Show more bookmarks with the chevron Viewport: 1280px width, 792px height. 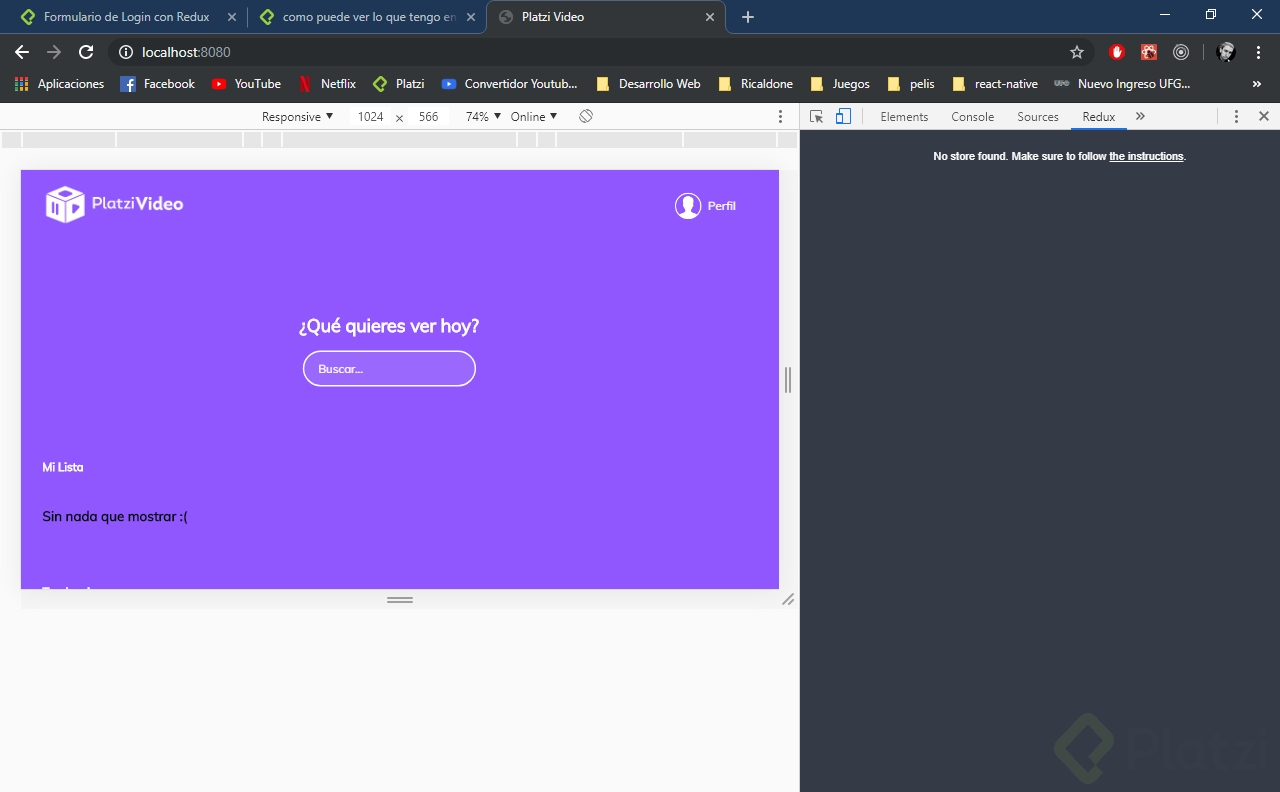click(1257, 84)
